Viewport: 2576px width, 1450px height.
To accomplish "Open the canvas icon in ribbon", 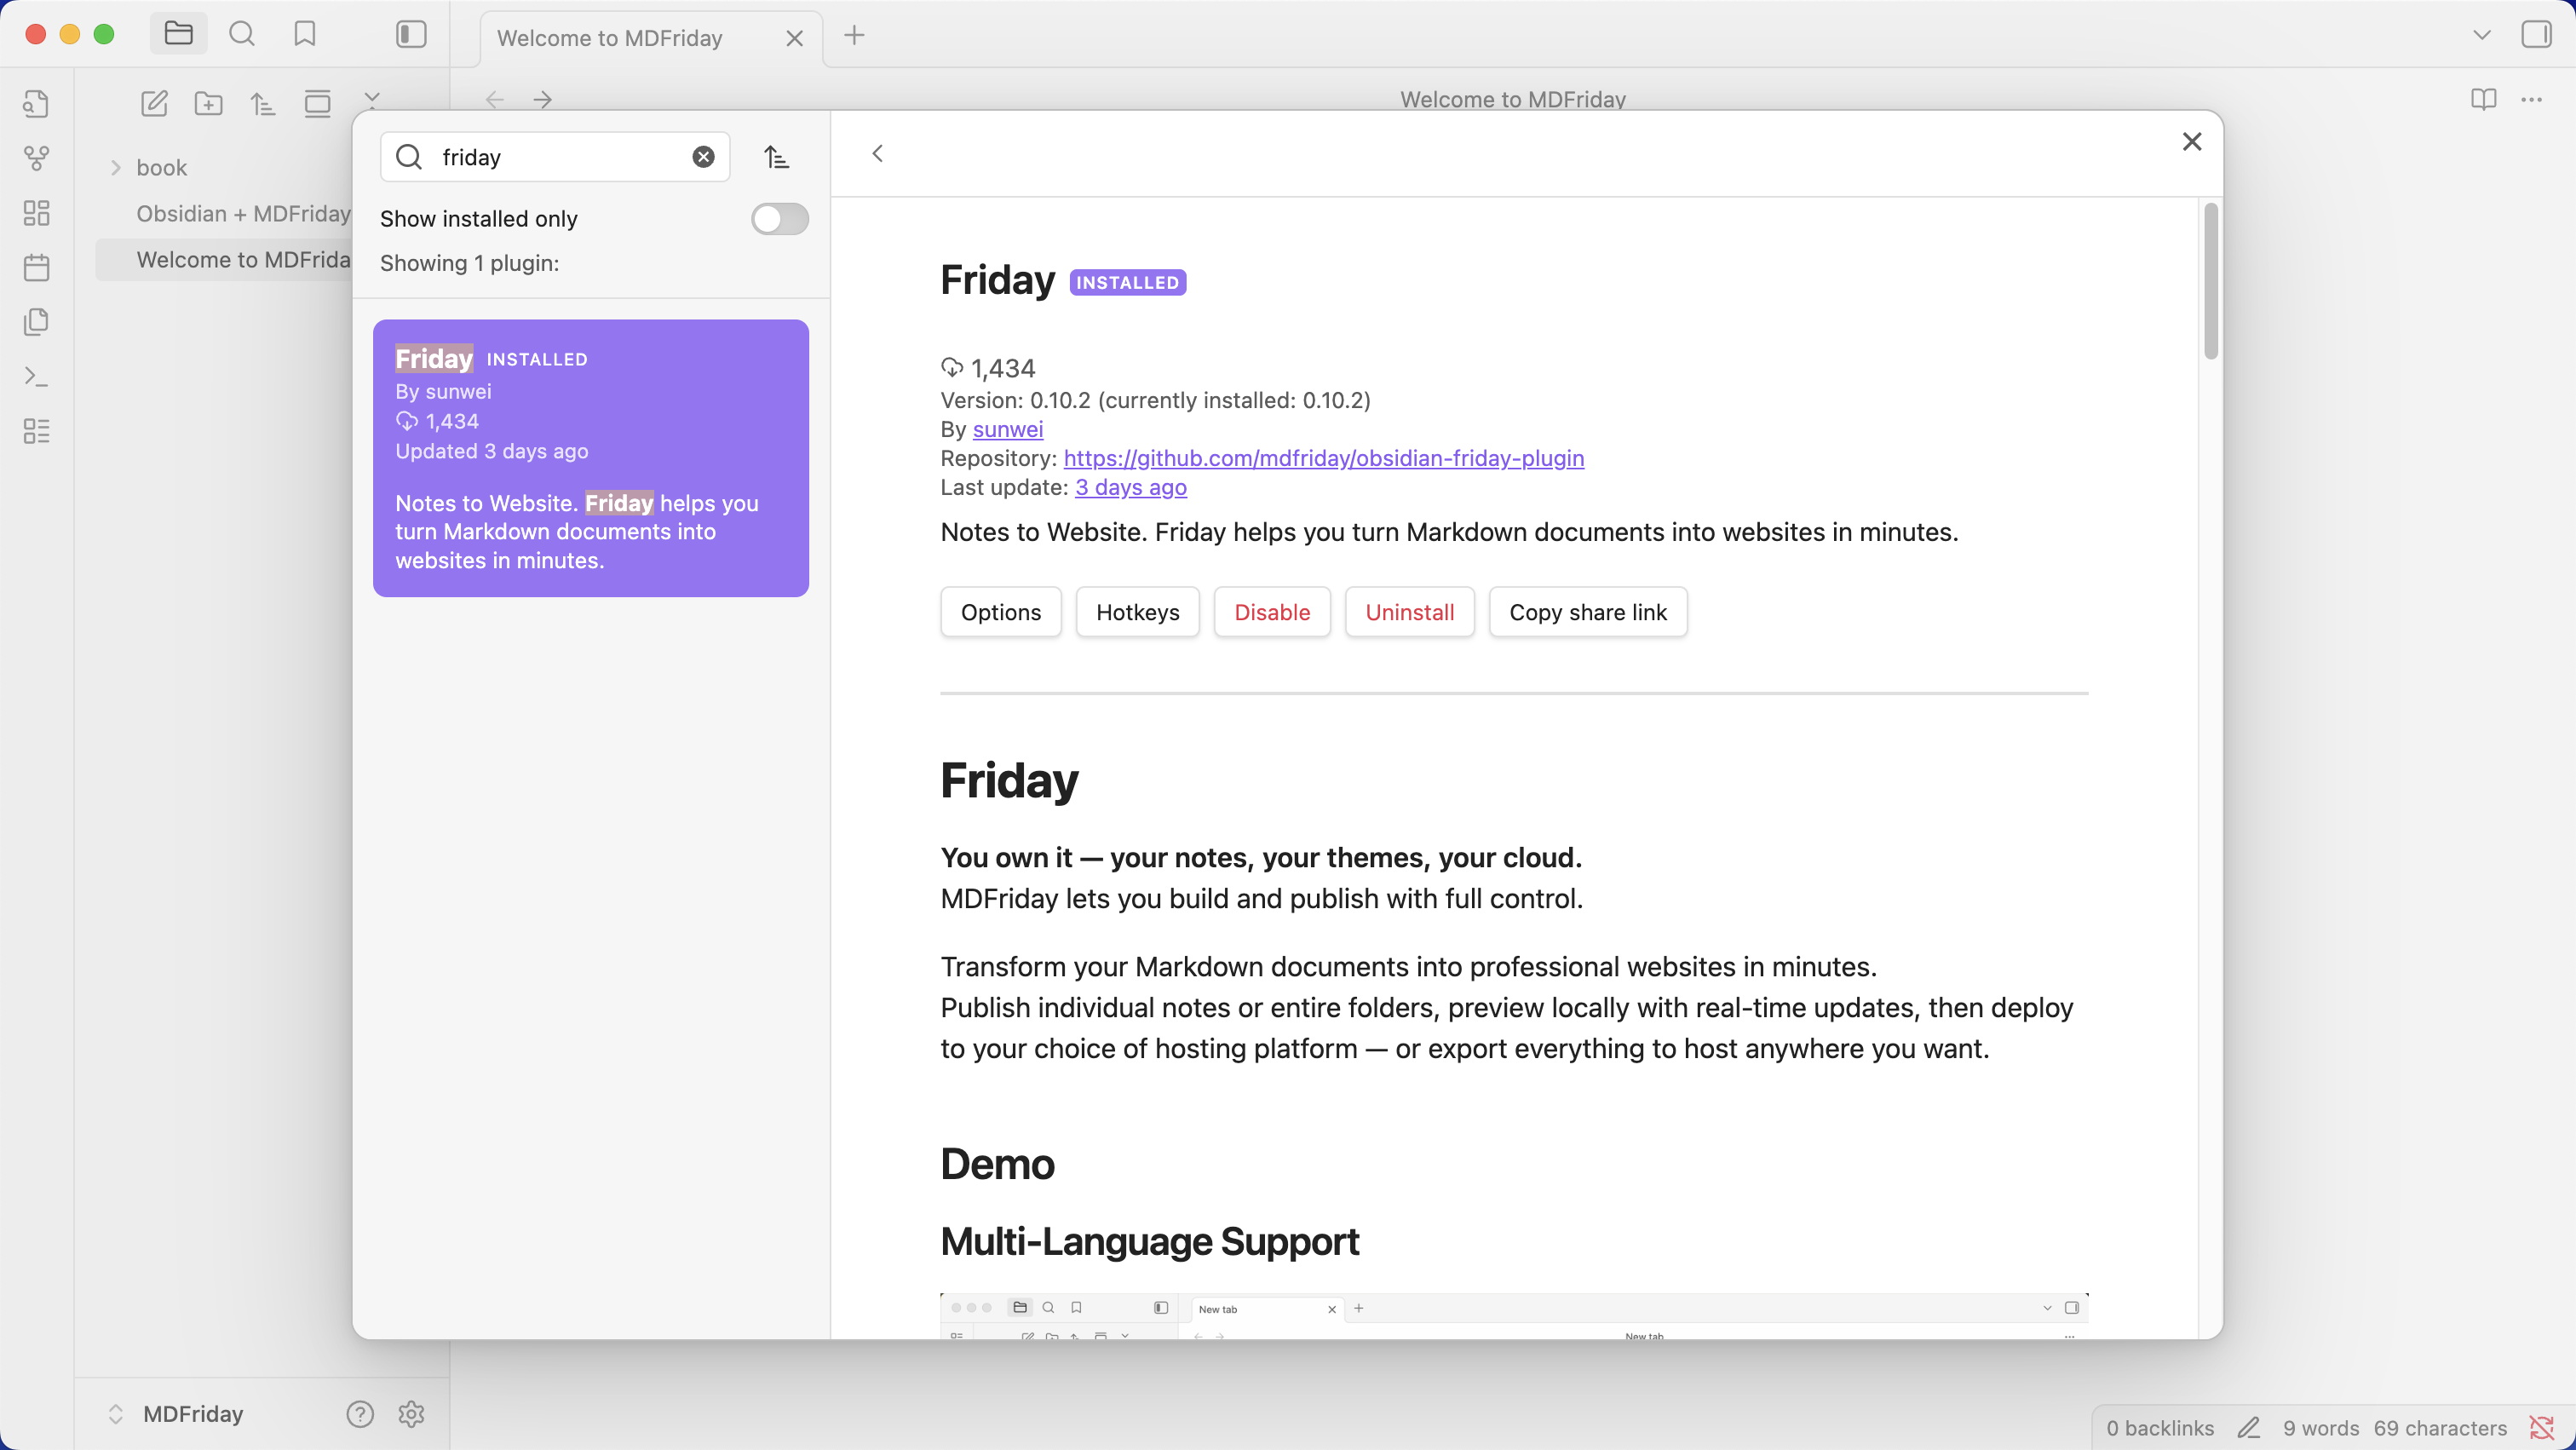I will 37,213.
